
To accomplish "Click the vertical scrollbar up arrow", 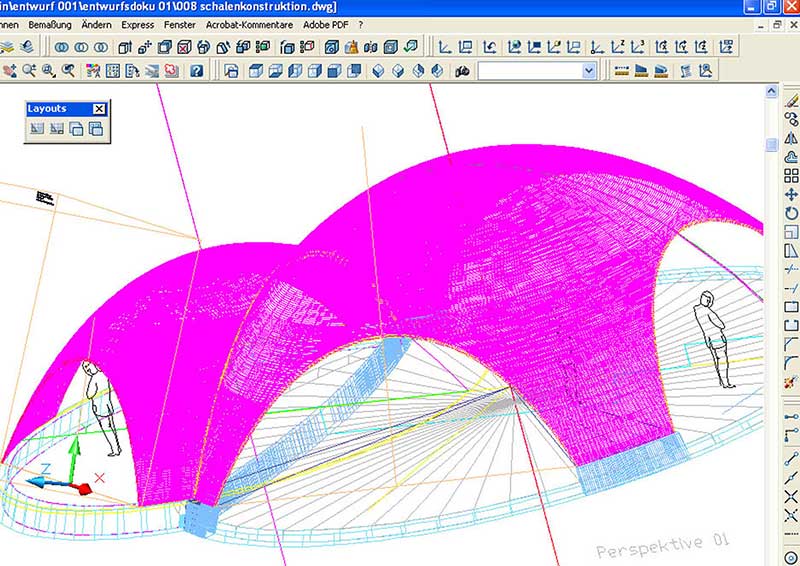I will (x=771, y=91).
